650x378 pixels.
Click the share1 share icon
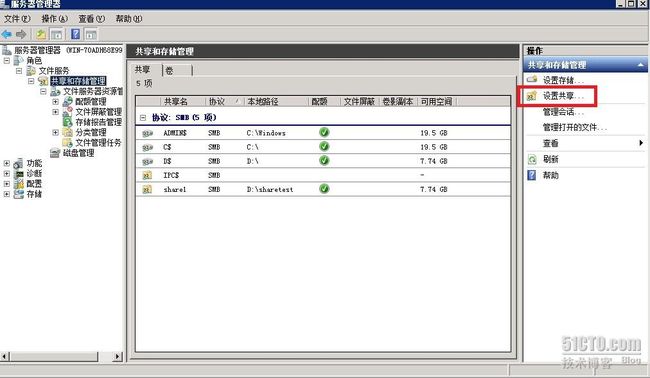(x=147, y=190)
